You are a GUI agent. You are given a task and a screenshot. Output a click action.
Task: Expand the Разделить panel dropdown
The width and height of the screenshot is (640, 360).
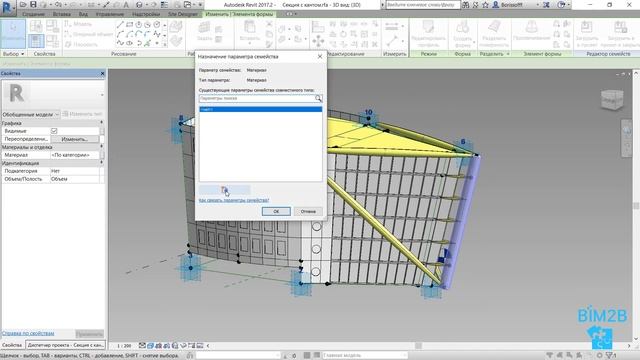tap(508, 54)
